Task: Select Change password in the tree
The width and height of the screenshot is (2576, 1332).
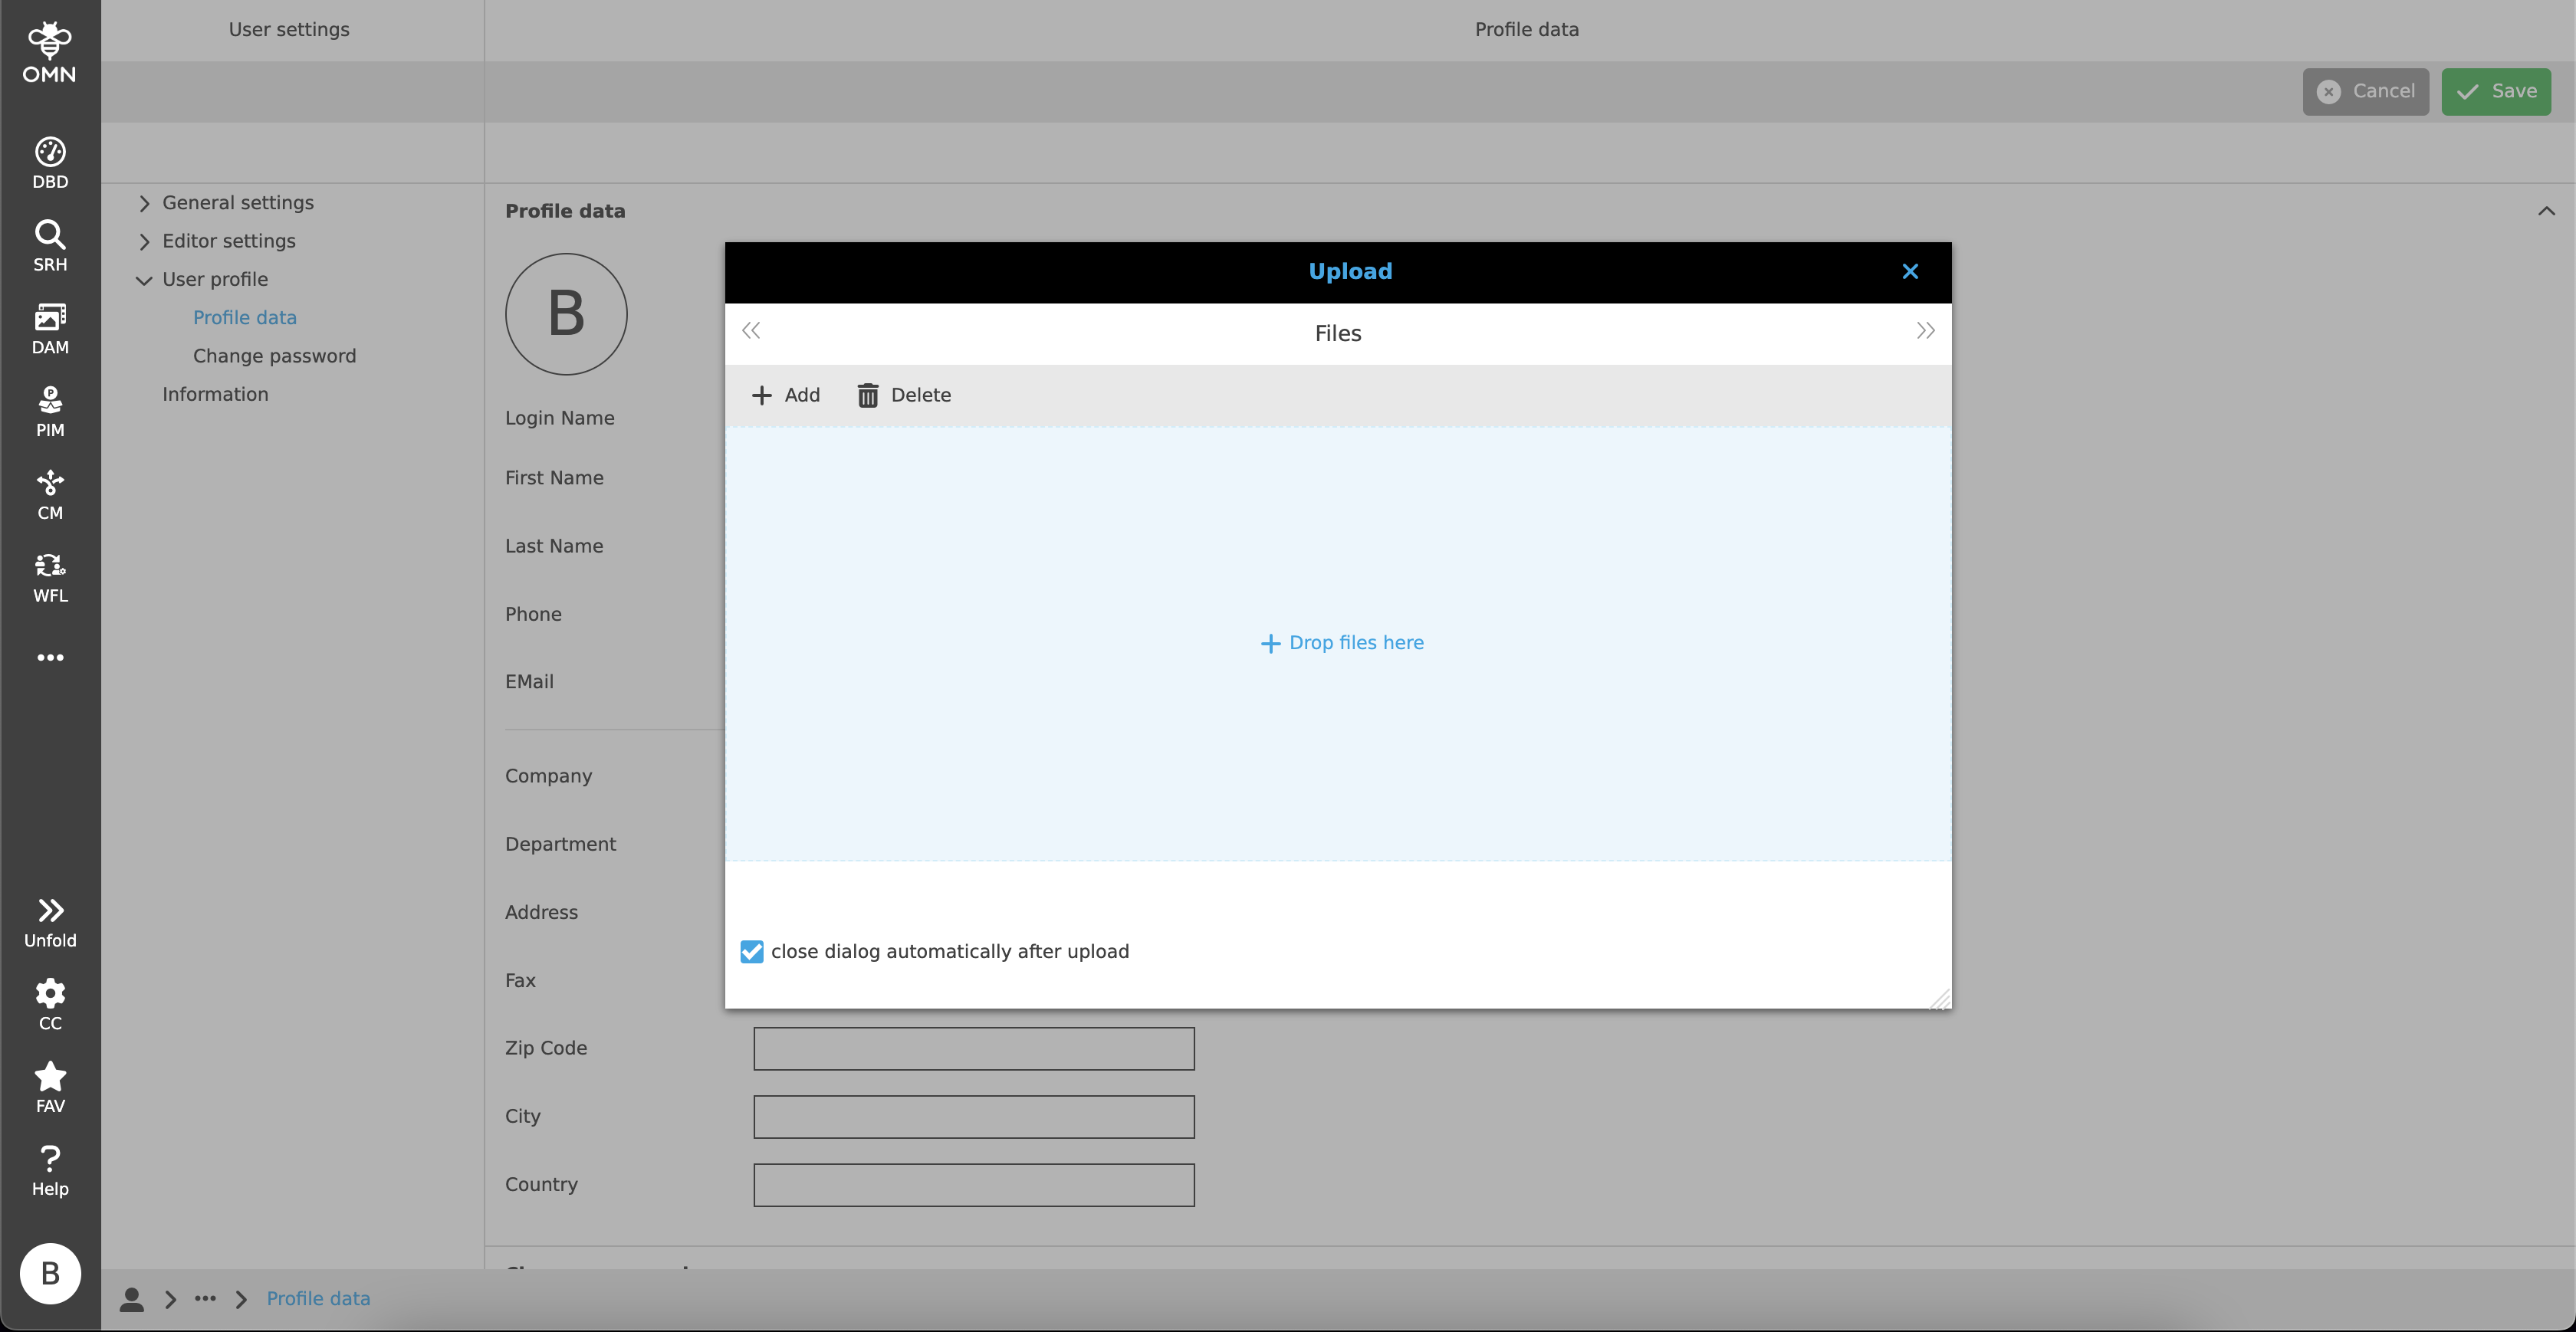Action: click(x=274, y=356)
